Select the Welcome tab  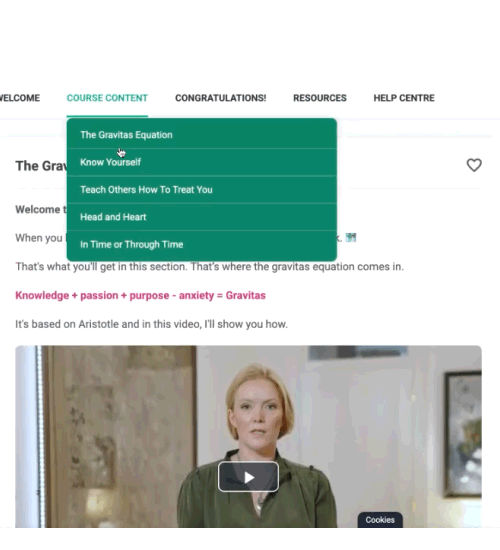click(20, 98)
